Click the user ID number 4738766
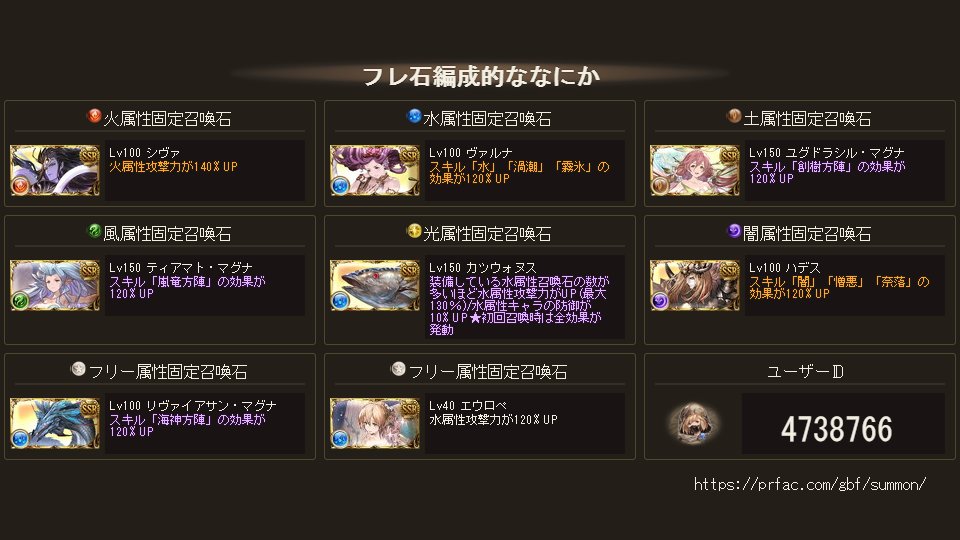Viewport: 960px width, 540px height. click(x=836, y=429)
